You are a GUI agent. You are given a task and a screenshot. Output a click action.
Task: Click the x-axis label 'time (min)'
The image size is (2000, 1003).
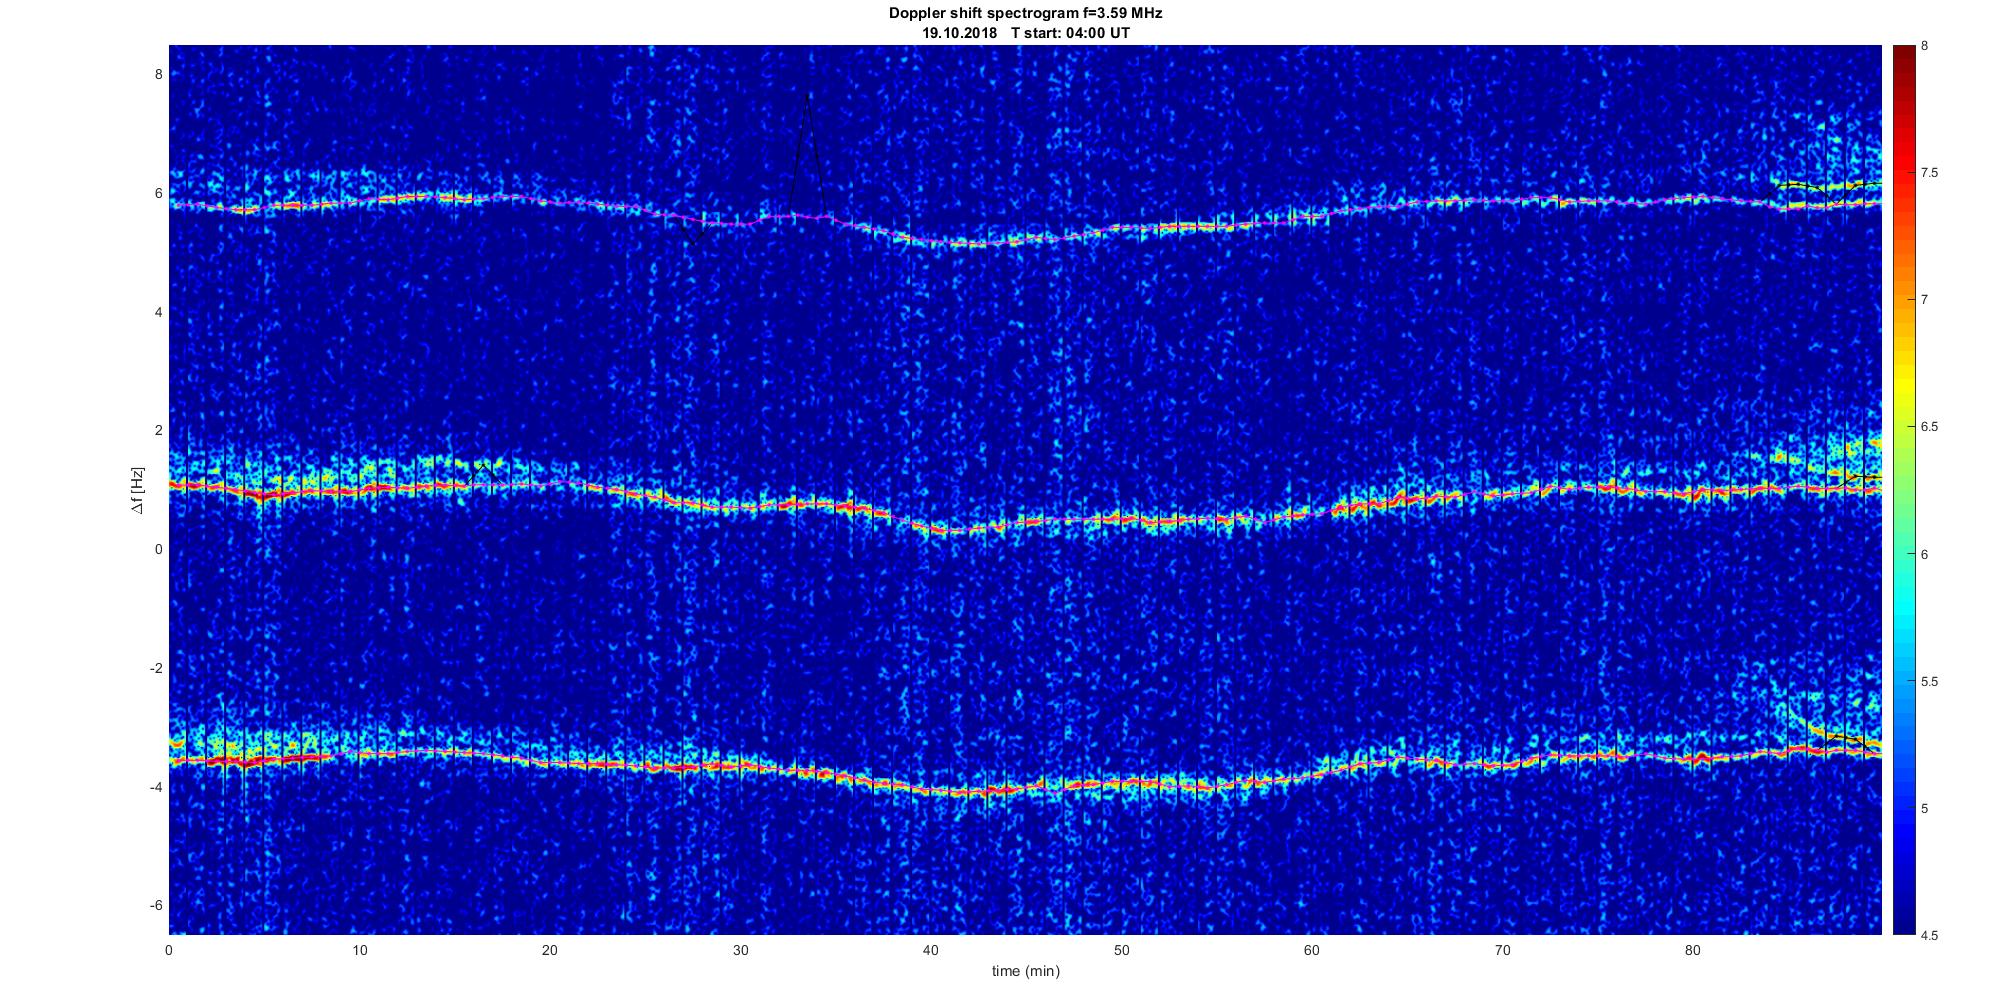click(1025, 971)
